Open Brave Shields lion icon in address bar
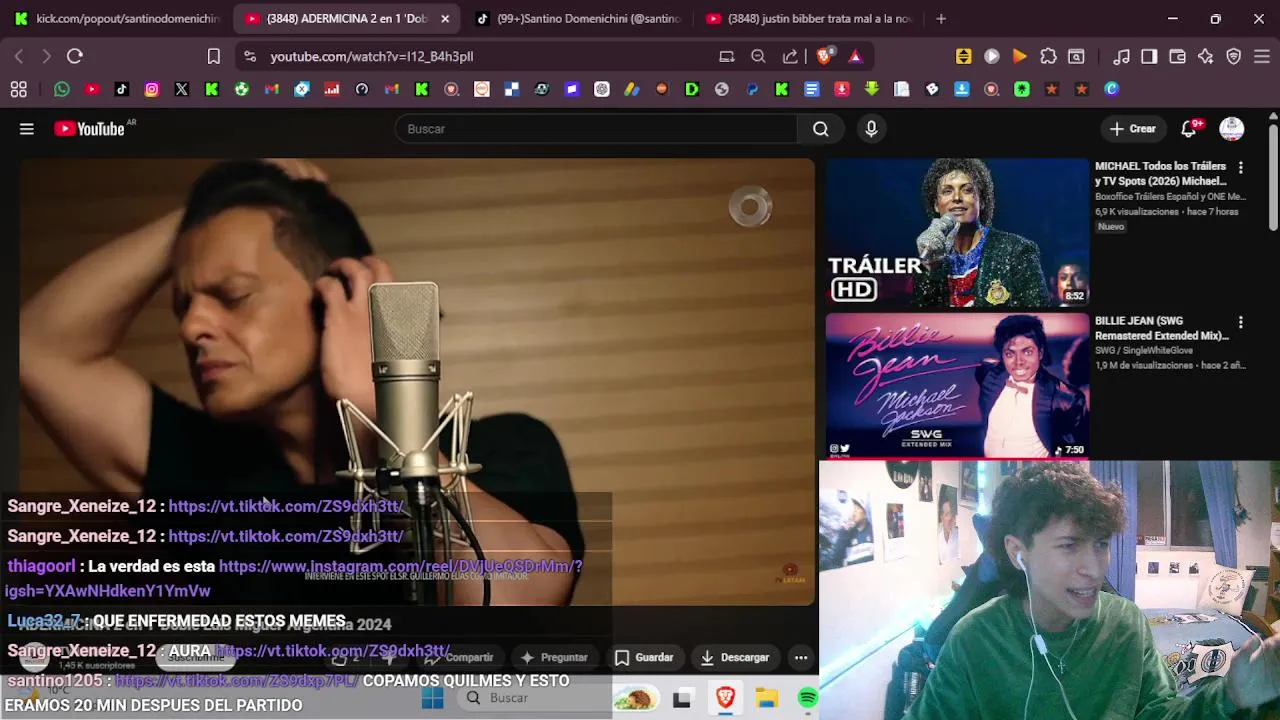This screenshot has width=1280, height=720. (x=824, y=56)
